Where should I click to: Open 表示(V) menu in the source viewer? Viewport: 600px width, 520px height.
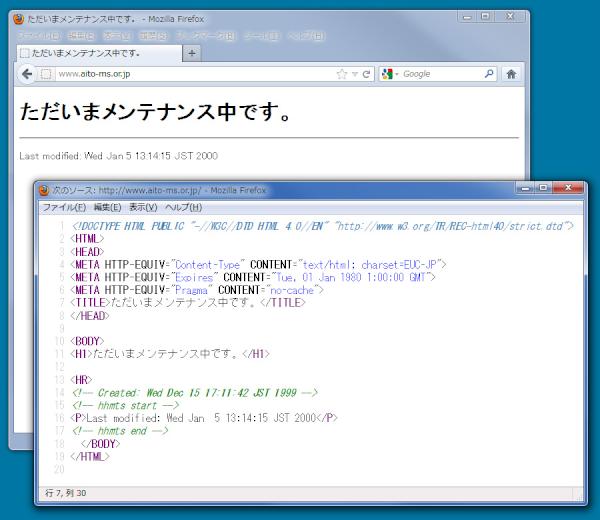tap(143, 207)
